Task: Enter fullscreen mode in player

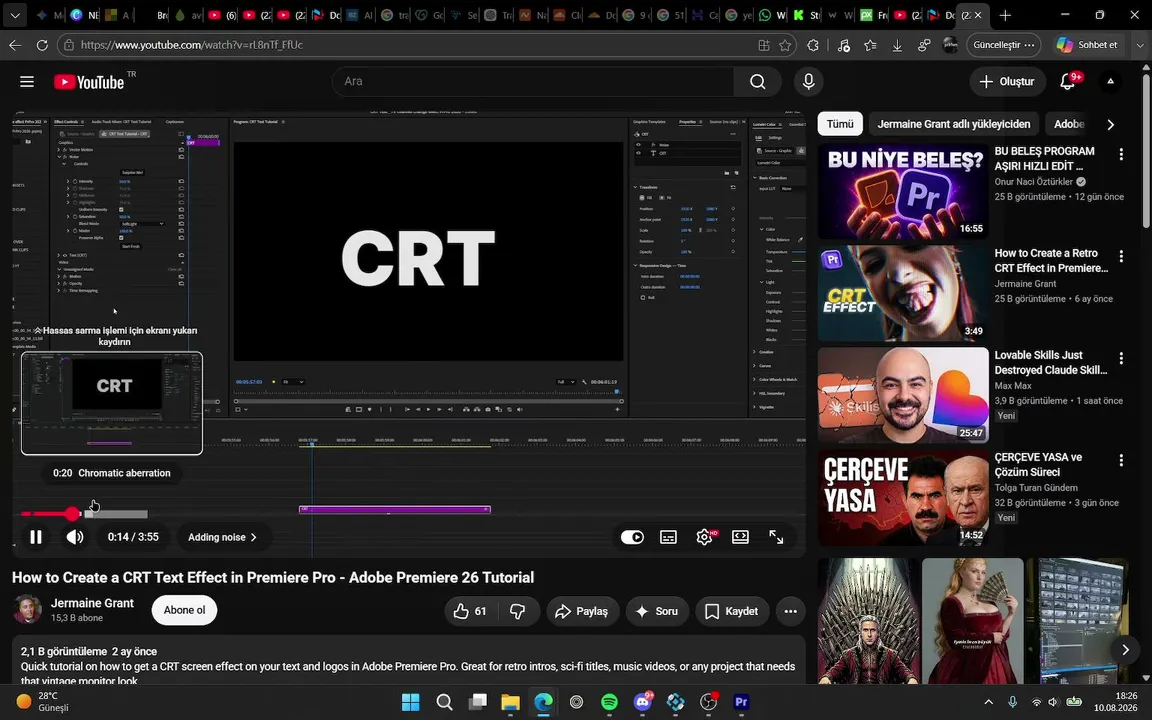Action: [x=777, y=537]
